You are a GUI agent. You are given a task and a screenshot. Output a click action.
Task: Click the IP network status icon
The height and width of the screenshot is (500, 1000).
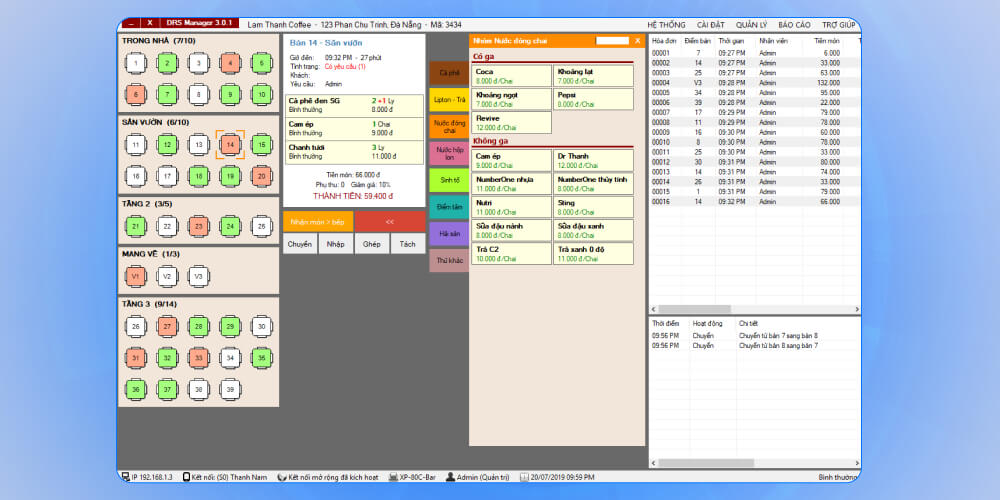[125, 478]
